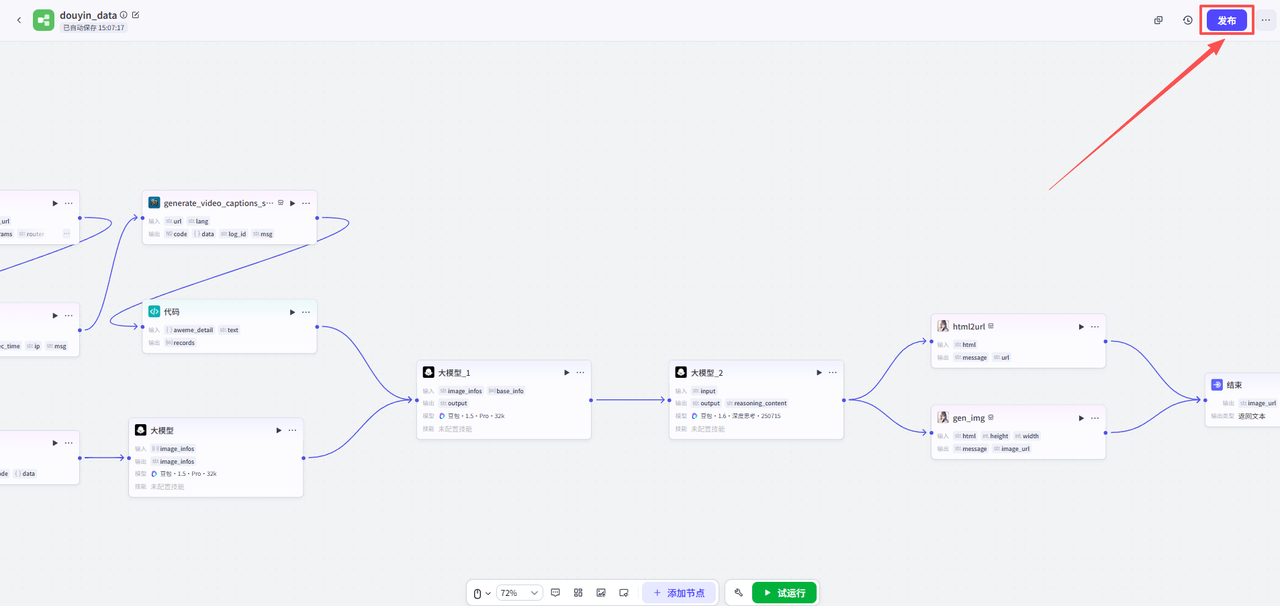Select the 代码 code node title
The image size is (1280, 606).
click(172, 312)
